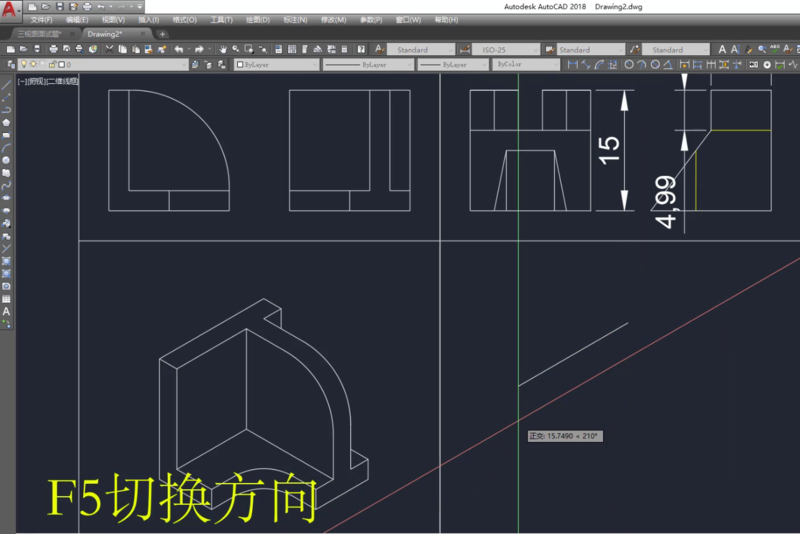Click the Help question mark icon

click(361, 49)
